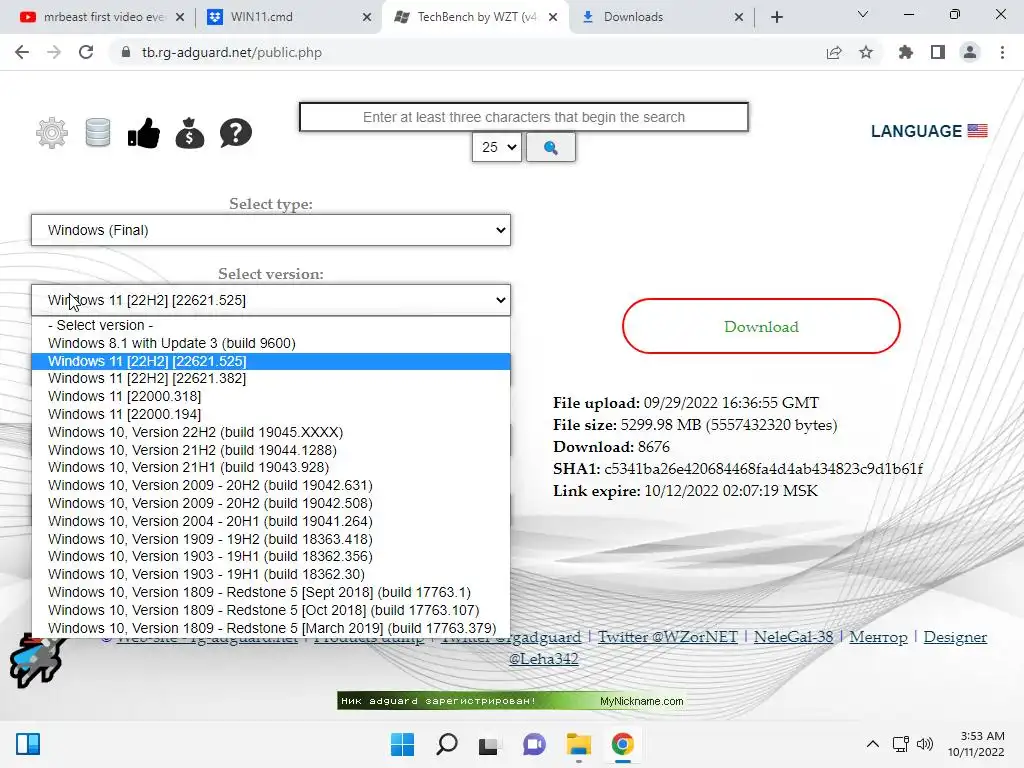
Task: Click the US flag language icon
Action: (x=977, y=131)
